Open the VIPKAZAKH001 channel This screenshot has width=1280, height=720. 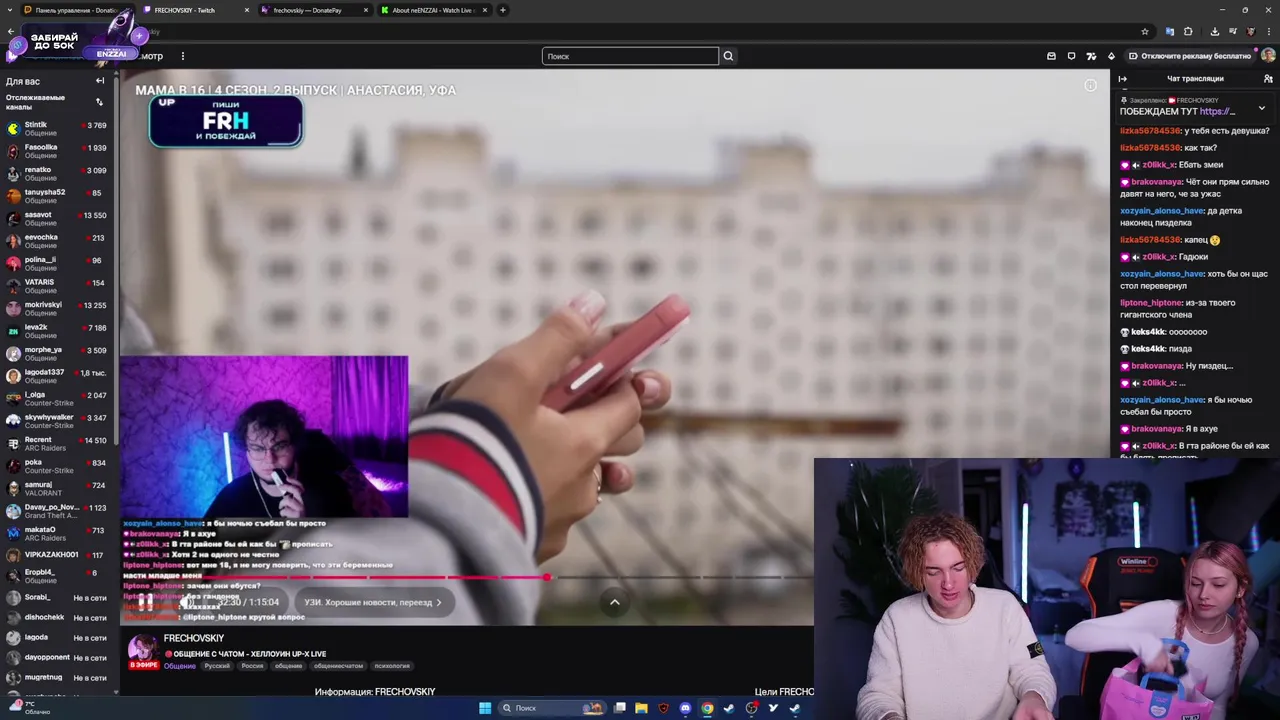point(59,554)
